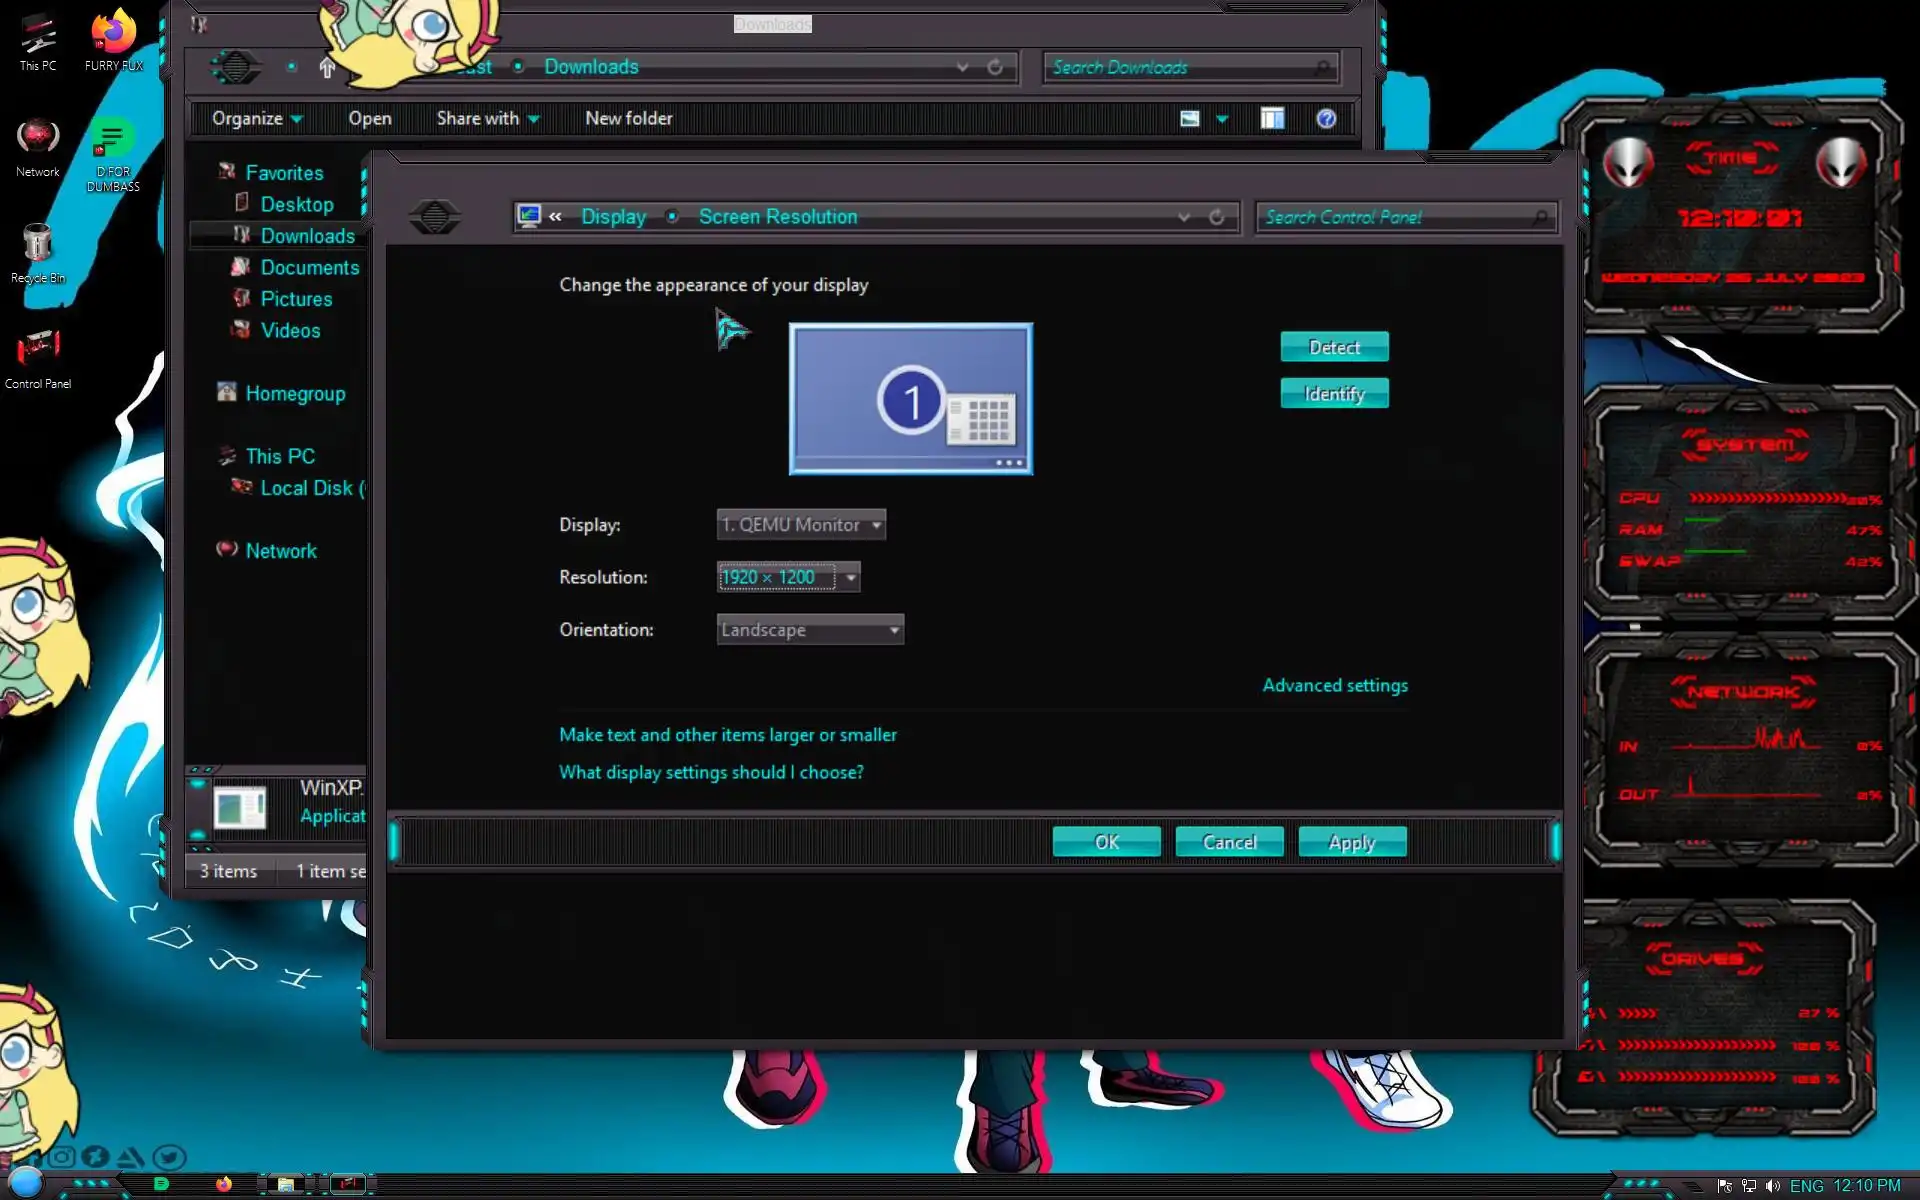Open the Display dropdown QEMU Monitor
Viewport: 1920px width, 1200px height.
(x=801, y=525)
